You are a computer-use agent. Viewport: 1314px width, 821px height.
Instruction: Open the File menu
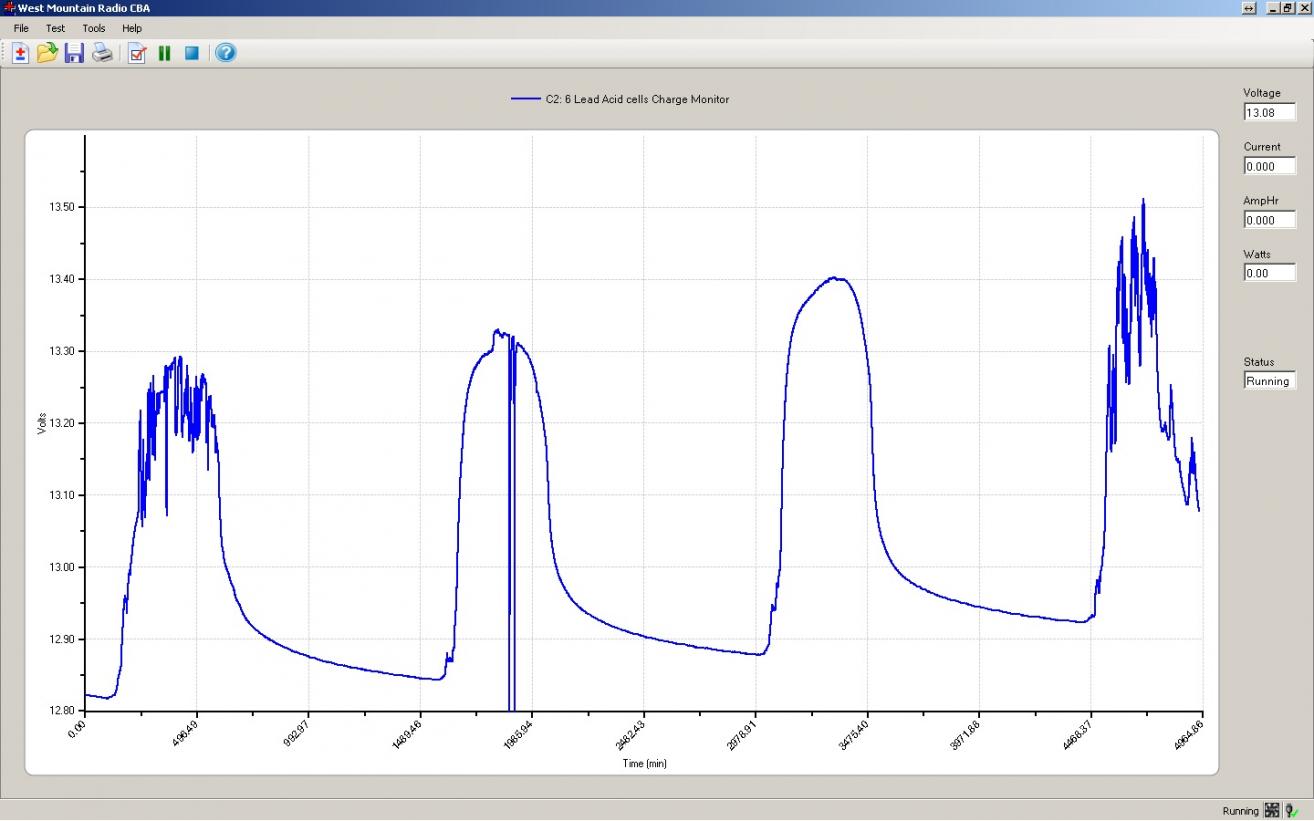point(21,28)
